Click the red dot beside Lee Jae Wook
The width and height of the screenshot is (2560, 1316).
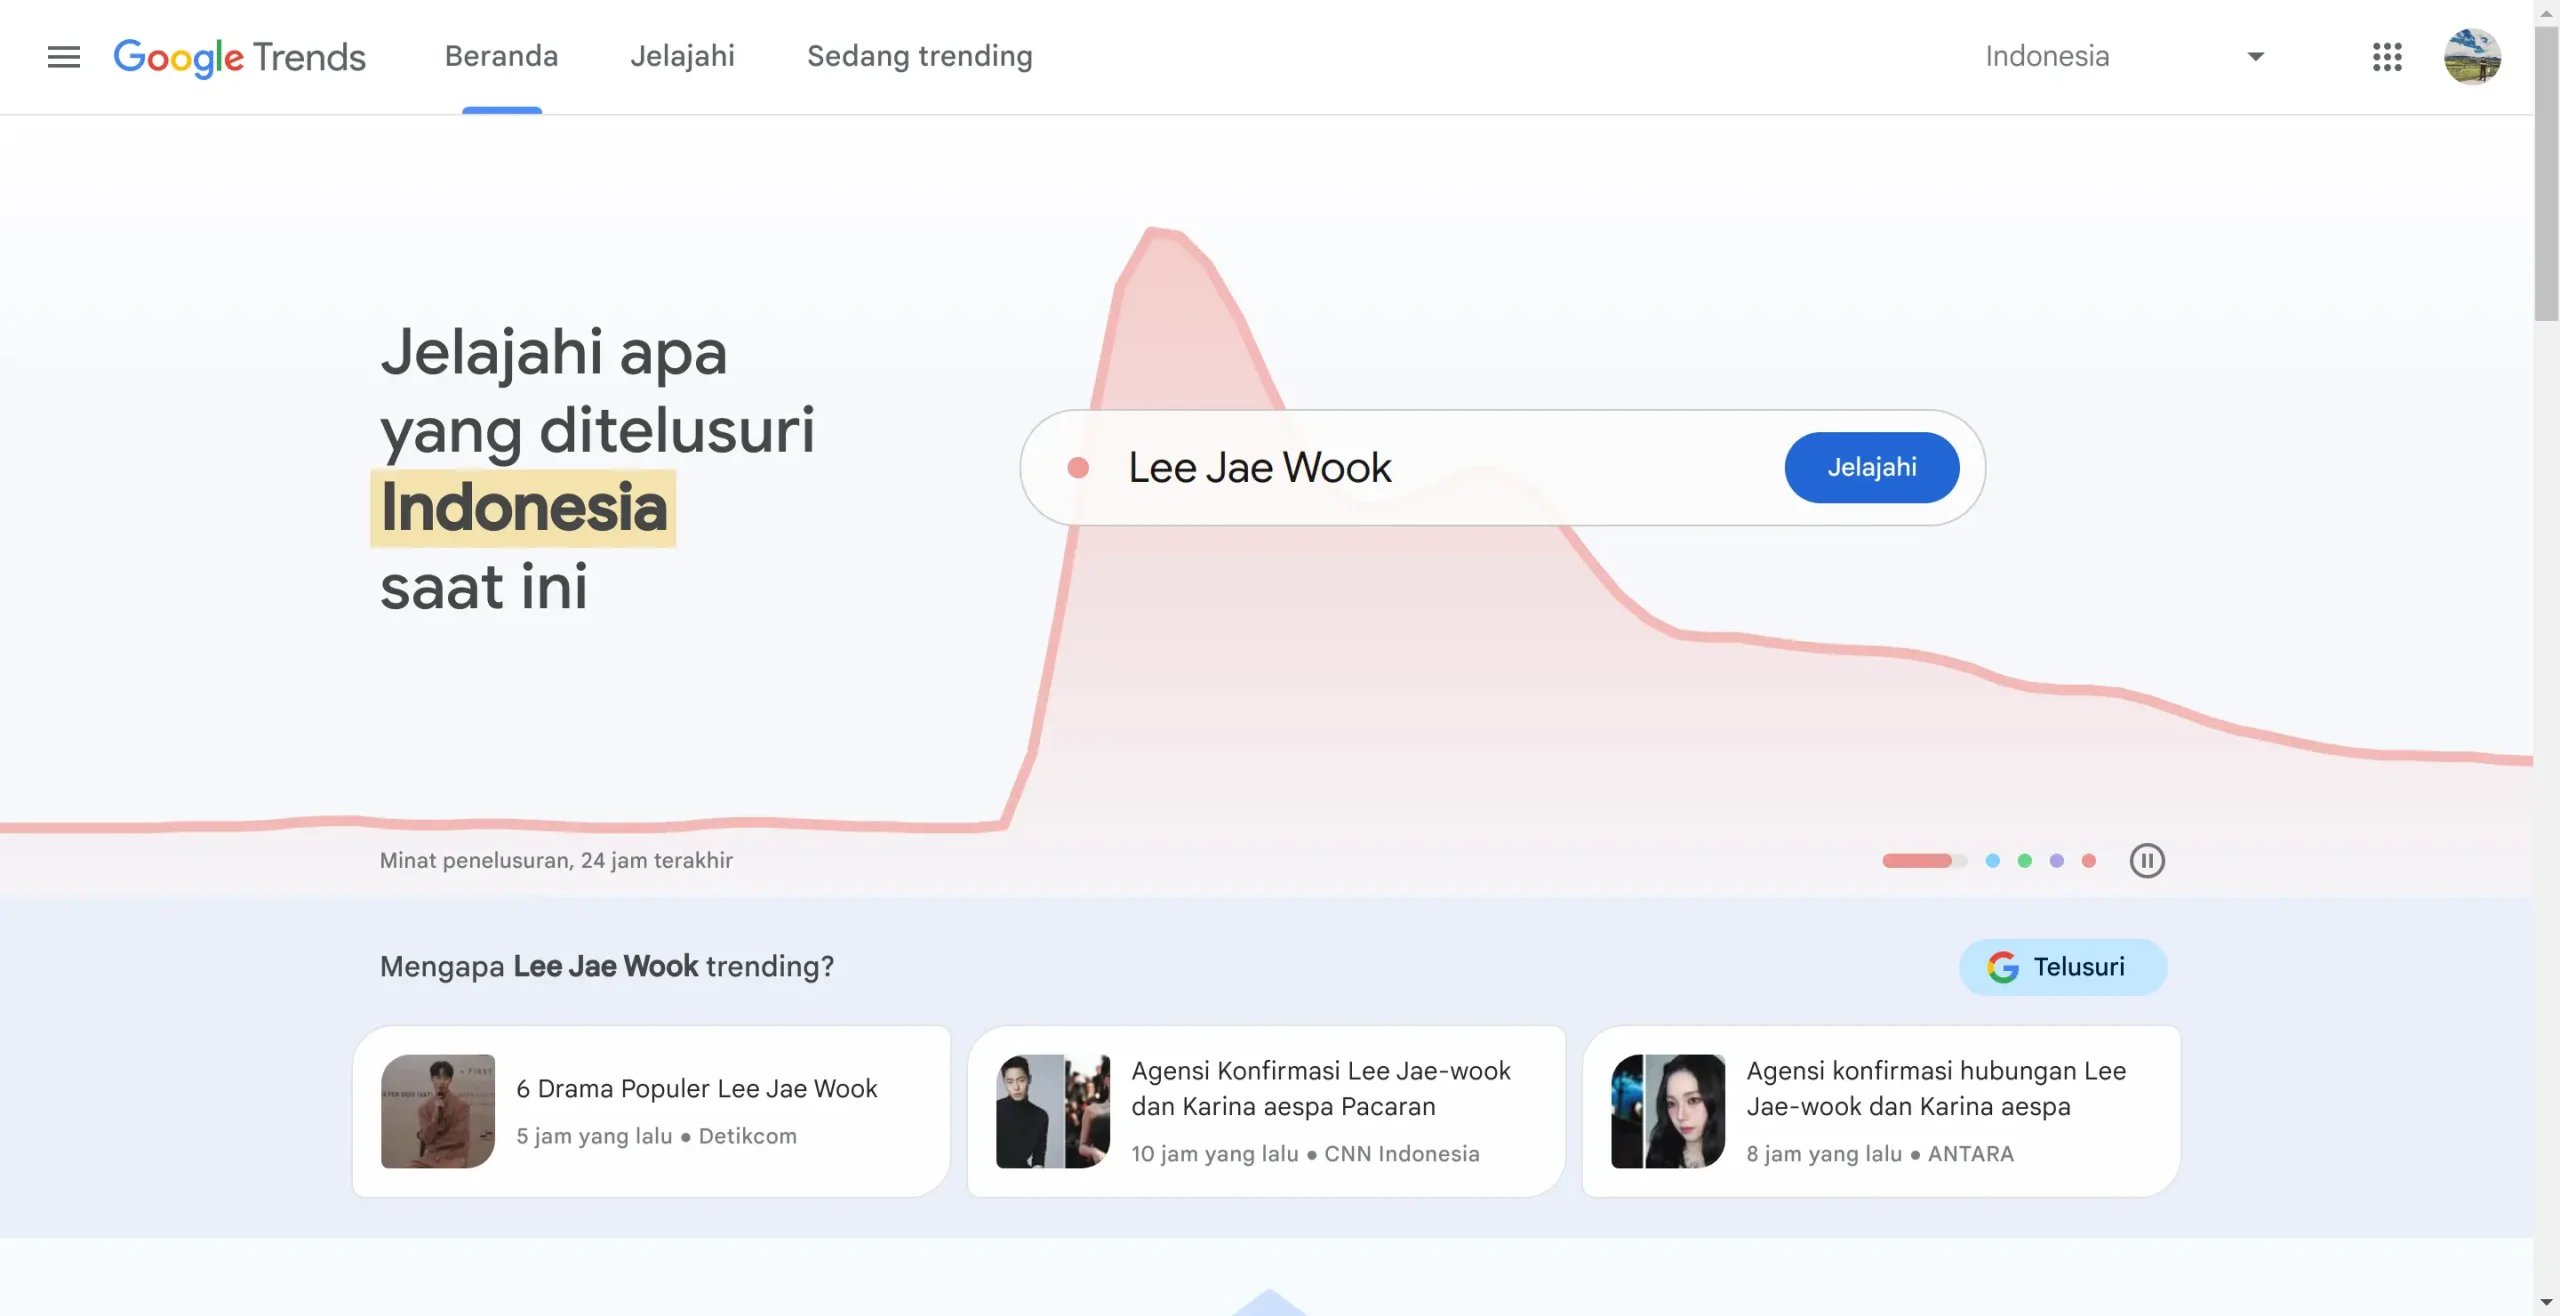[x=1077, y=467]
